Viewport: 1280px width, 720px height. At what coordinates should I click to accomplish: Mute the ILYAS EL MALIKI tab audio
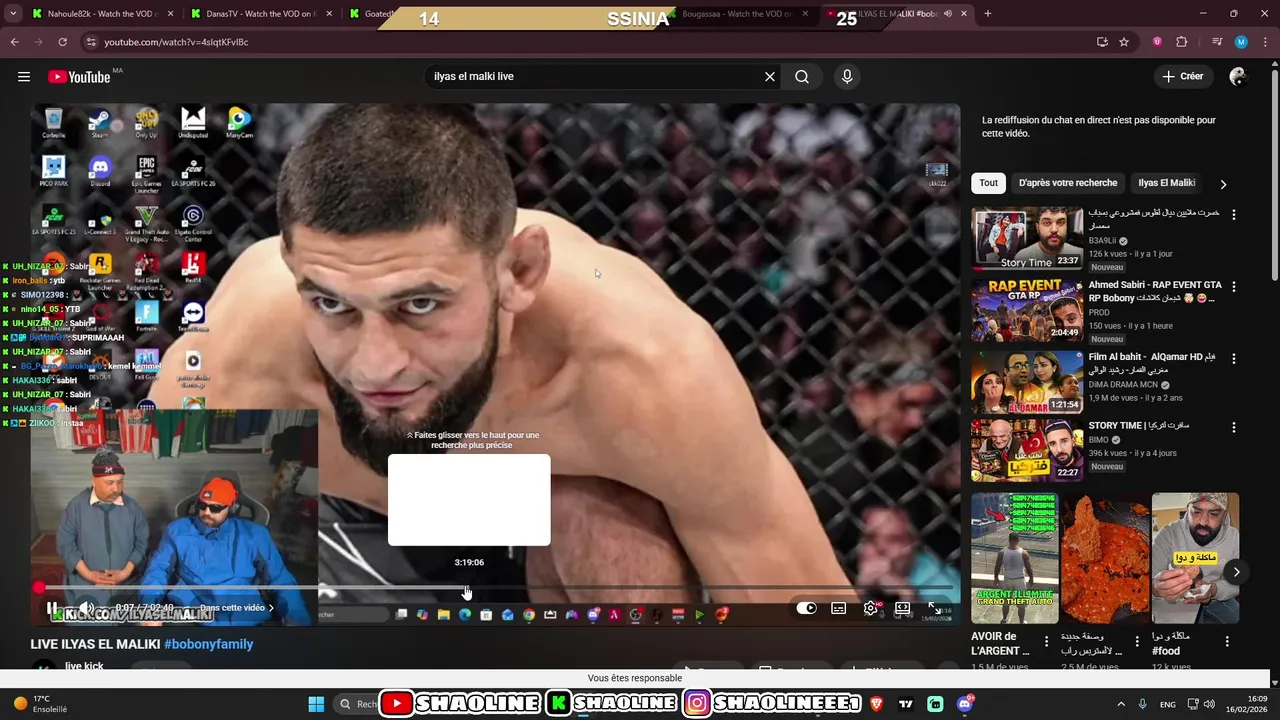coord(947,14)
